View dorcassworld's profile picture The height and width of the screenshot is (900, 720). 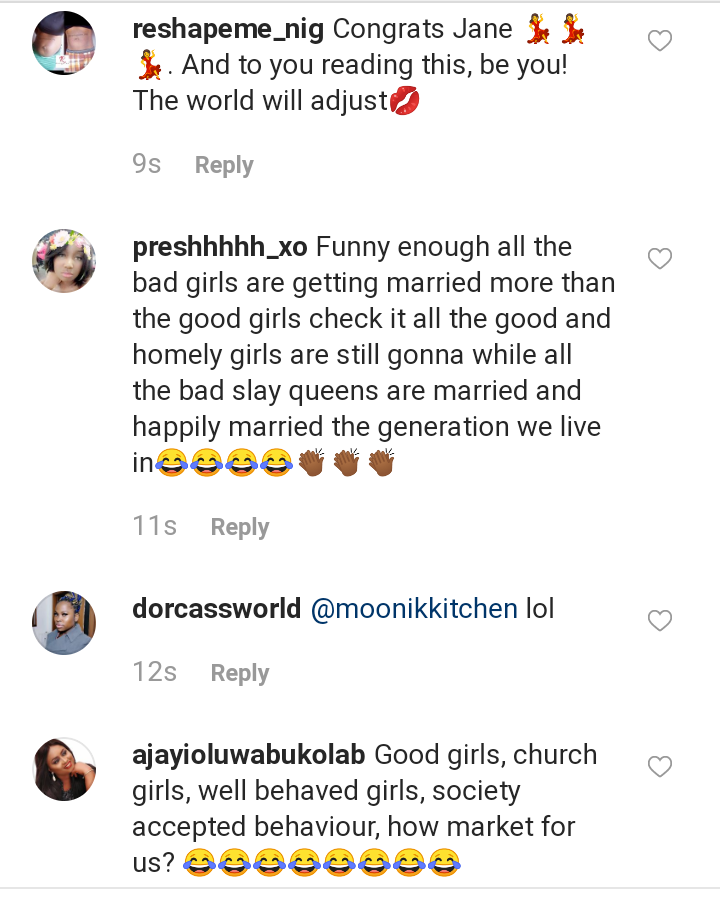point(64,623)
